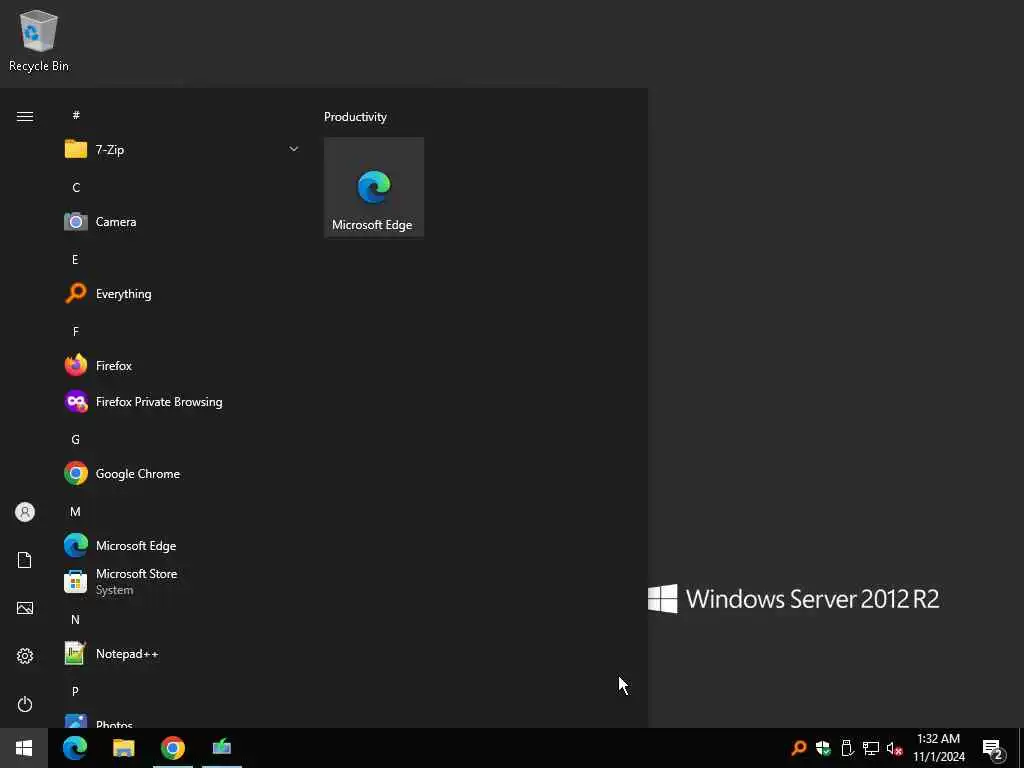Click the letter C section header
The image size is (1024, 768).
[x=76, y=187]
